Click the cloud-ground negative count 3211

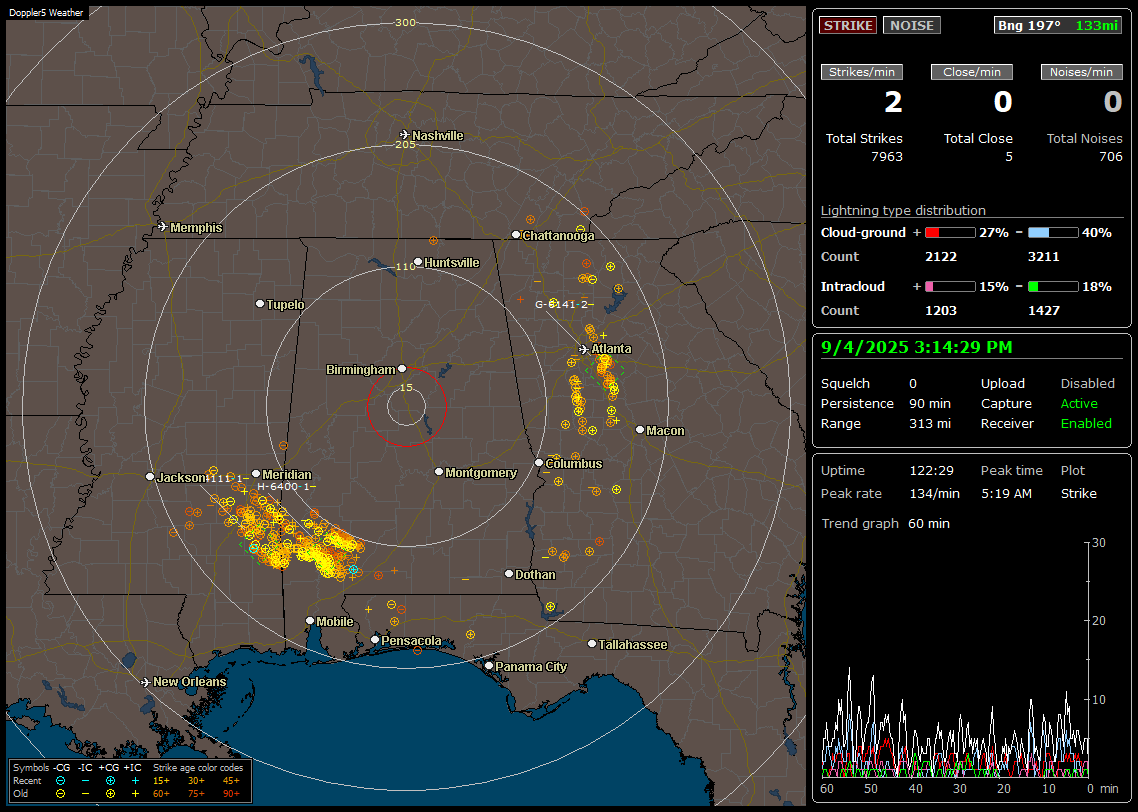pos(1044,257)
